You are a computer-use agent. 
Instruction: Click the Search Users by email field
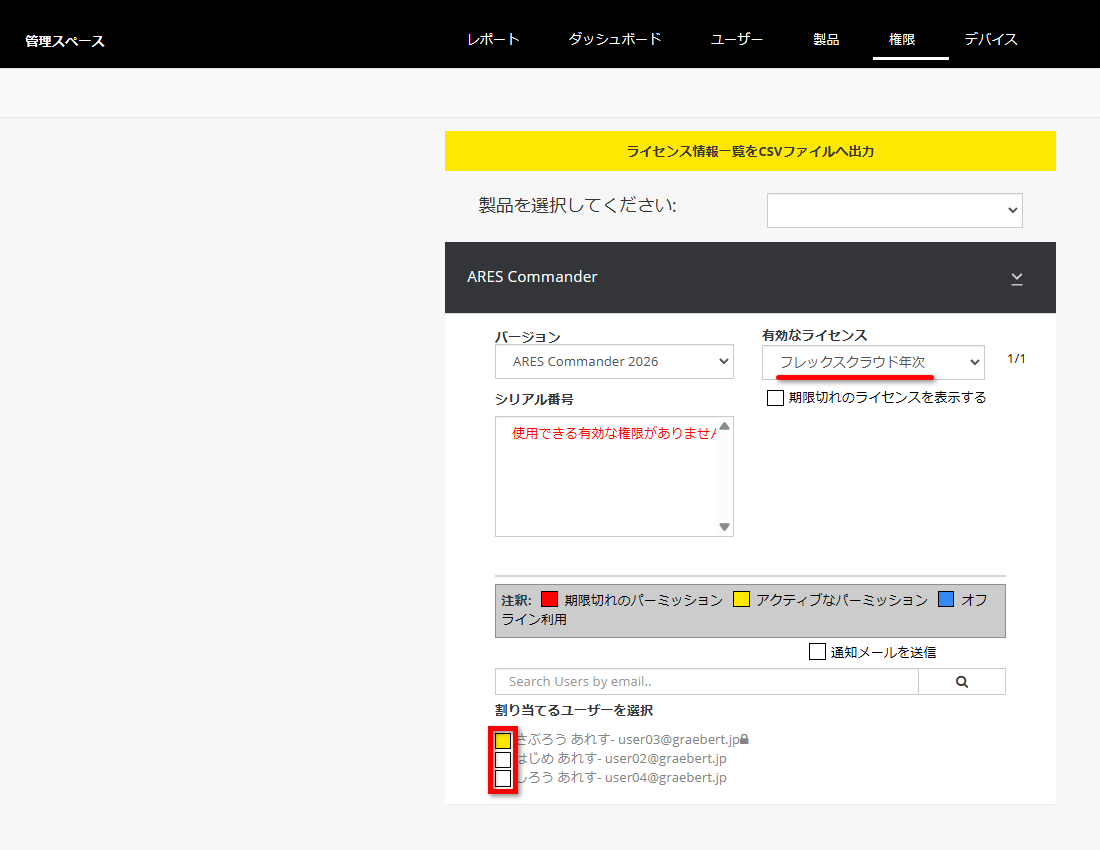pos(706,682)
